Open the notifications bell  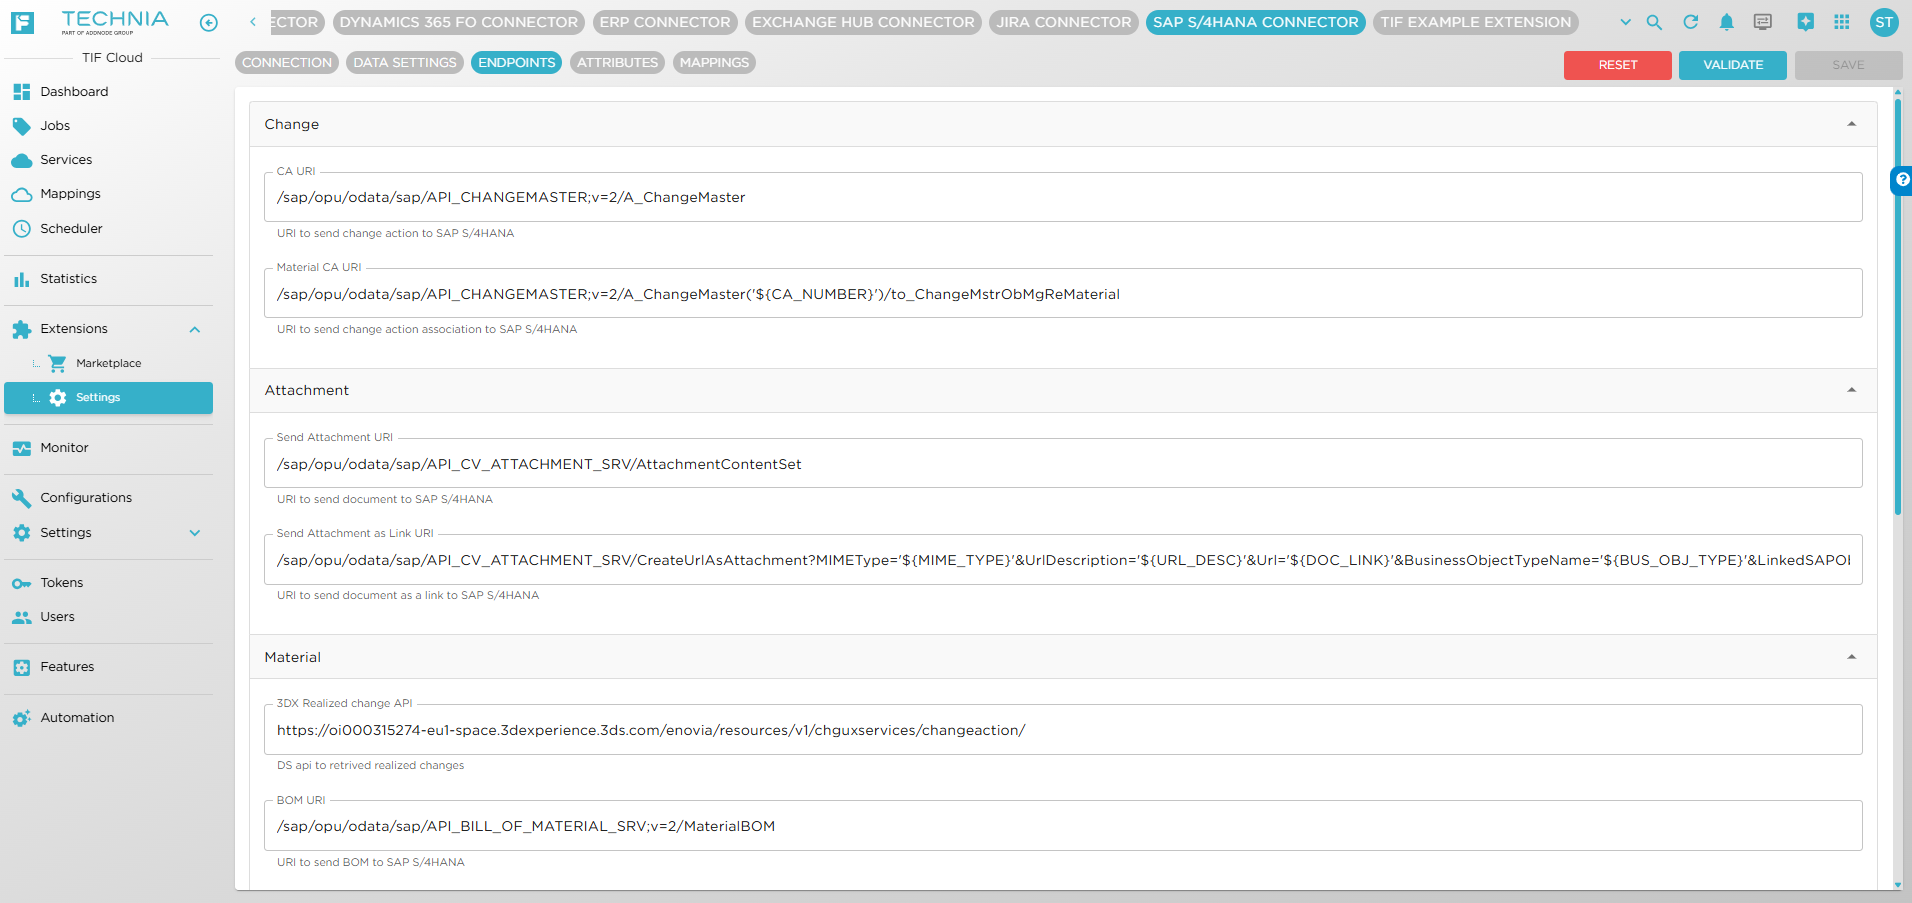(x=1726, y=22)
